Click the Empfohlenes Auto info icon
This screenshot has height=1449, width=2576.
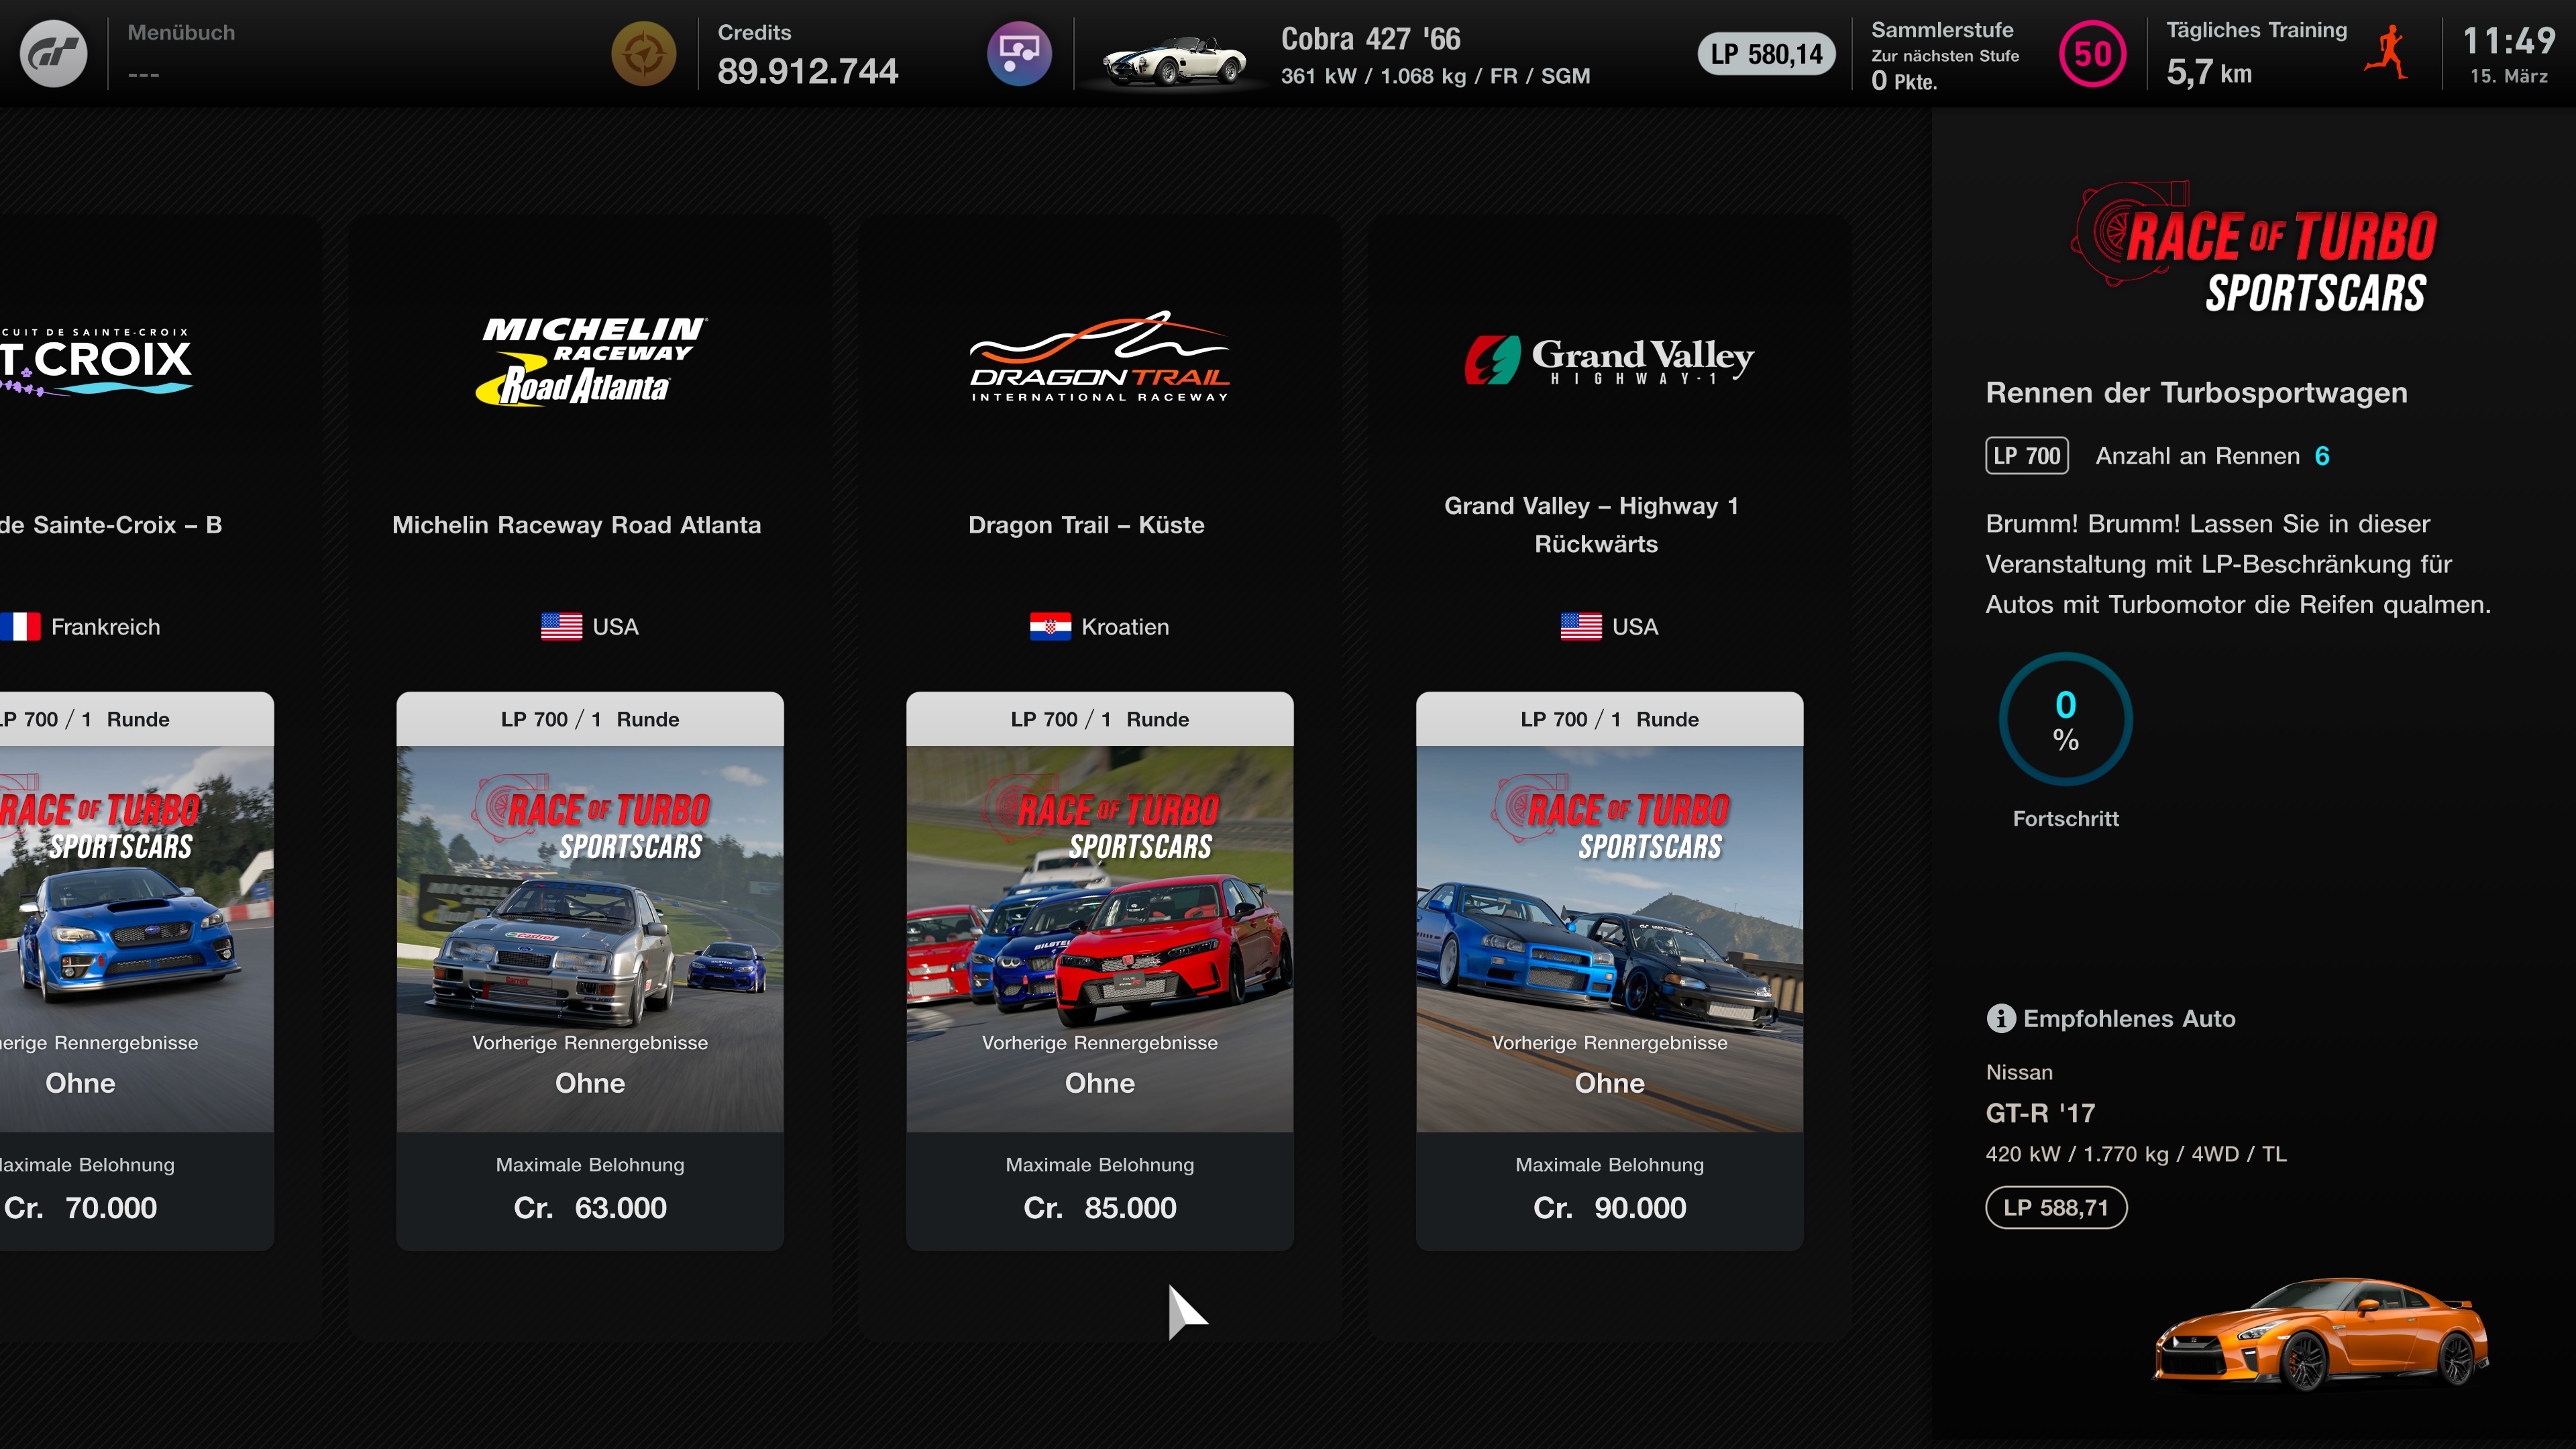[x=2000, y=1018]
